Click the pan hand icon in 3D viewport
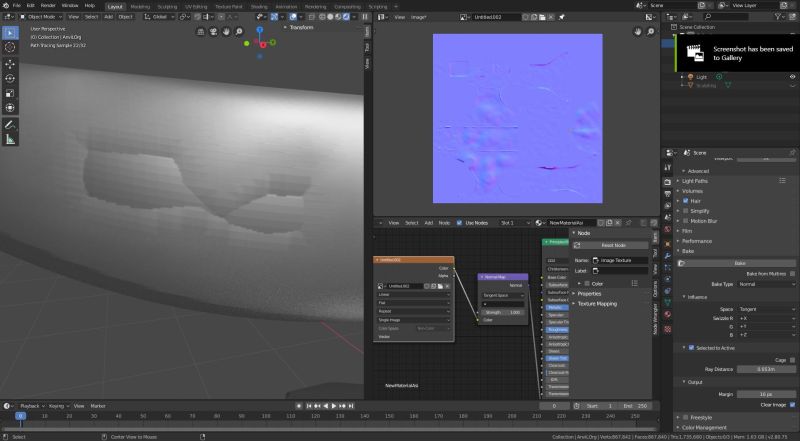The image size is (800, 441). [226, 32]
